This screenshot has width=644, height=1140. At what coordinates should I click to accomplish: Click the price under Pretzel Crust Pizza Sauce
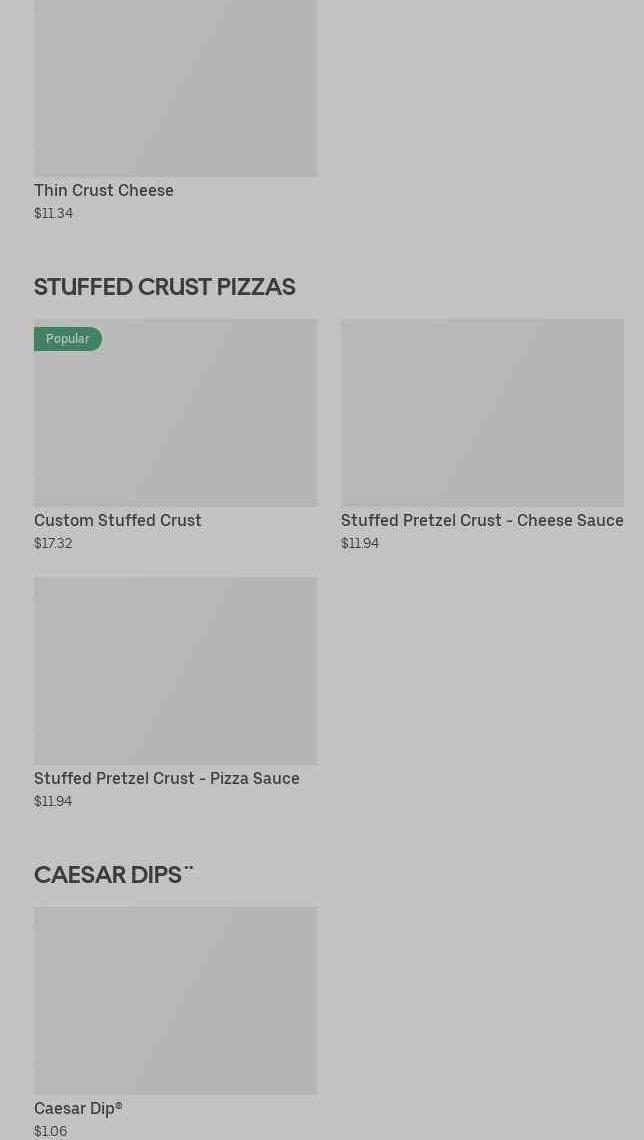(x=53, y=801)
